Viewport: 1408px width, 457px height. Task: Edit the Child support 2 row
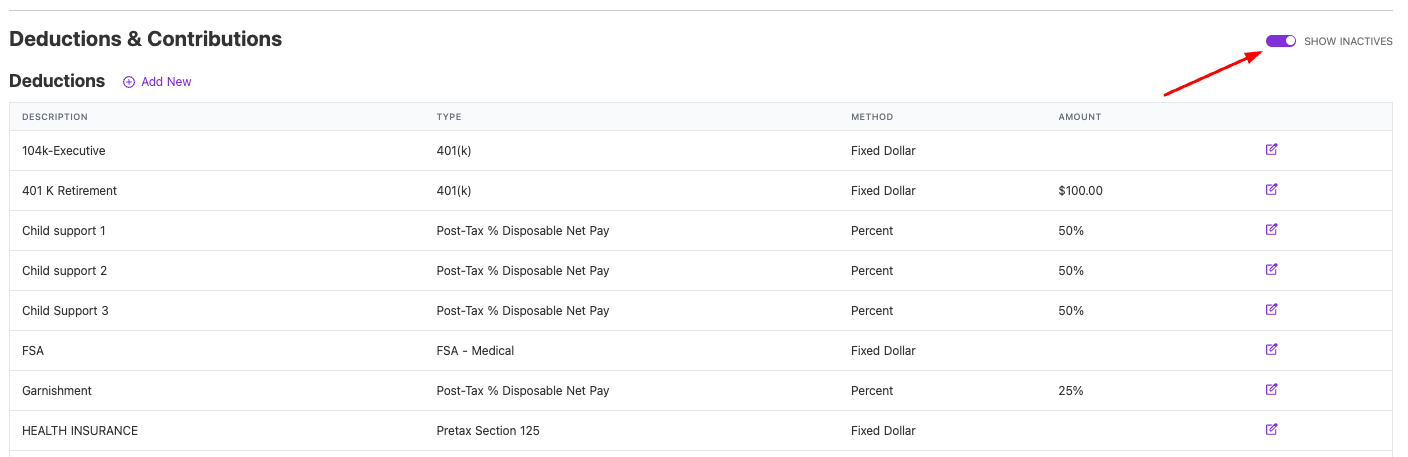[x=1271, y=270]
